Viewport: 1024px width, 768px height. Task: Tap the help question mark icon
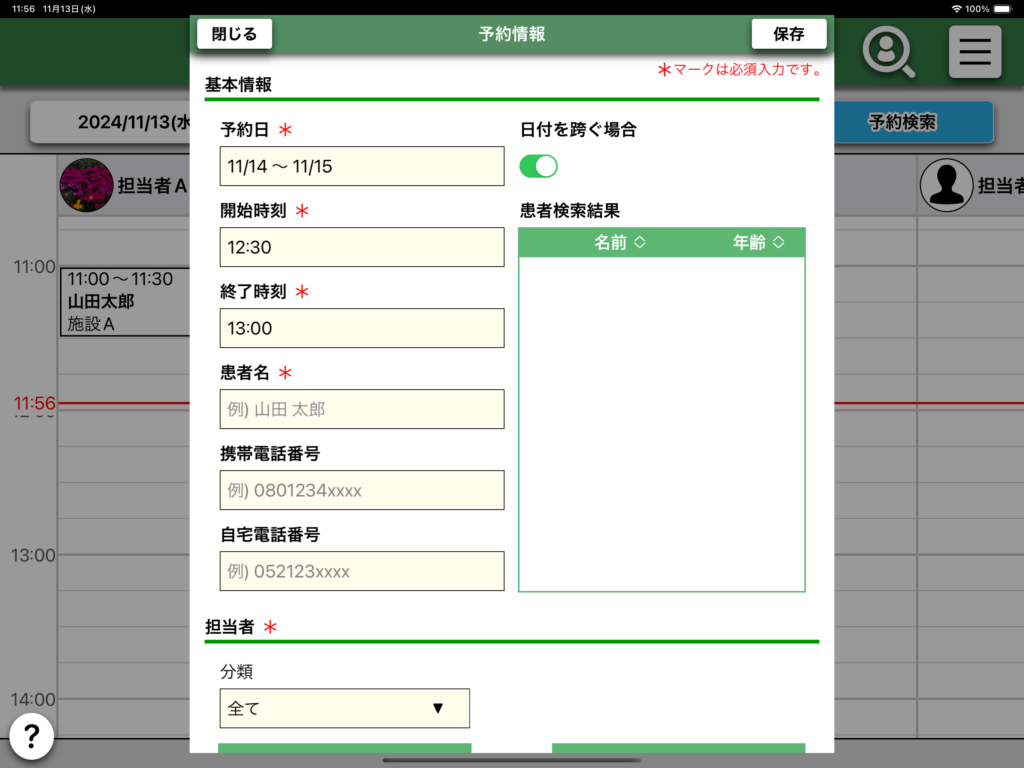coord(32,737)
